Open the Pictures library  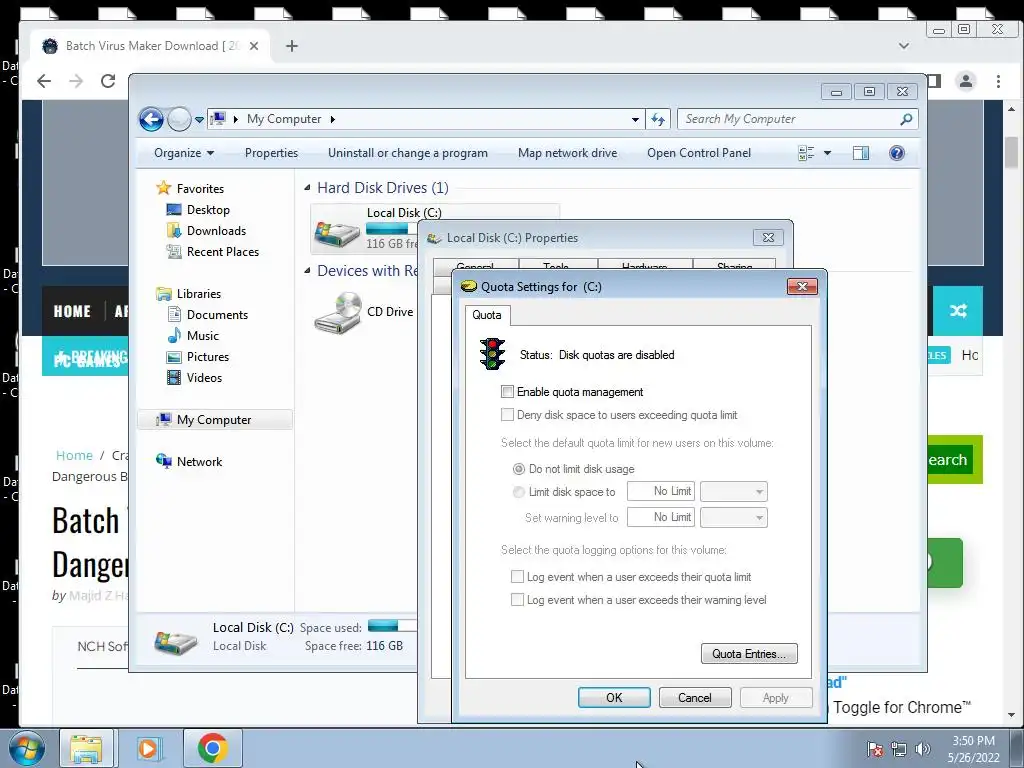coord(198,357)
